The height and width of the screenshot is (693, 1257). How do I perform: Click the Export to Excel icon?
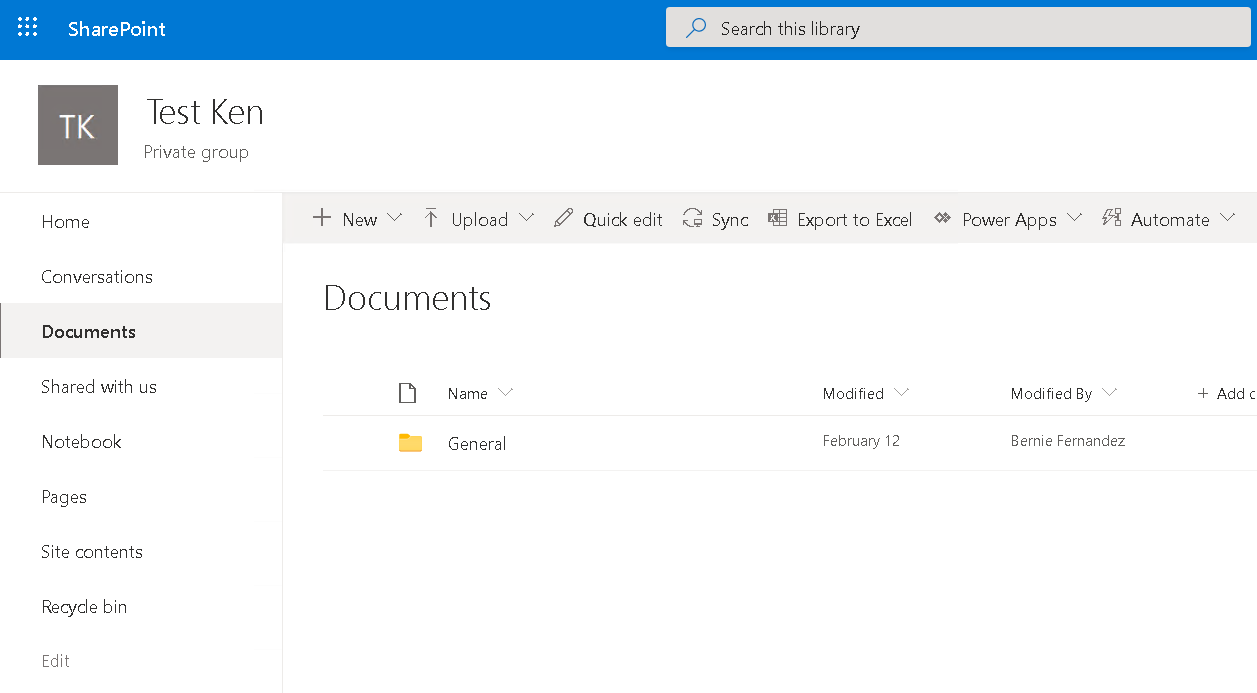click(777, 218)
